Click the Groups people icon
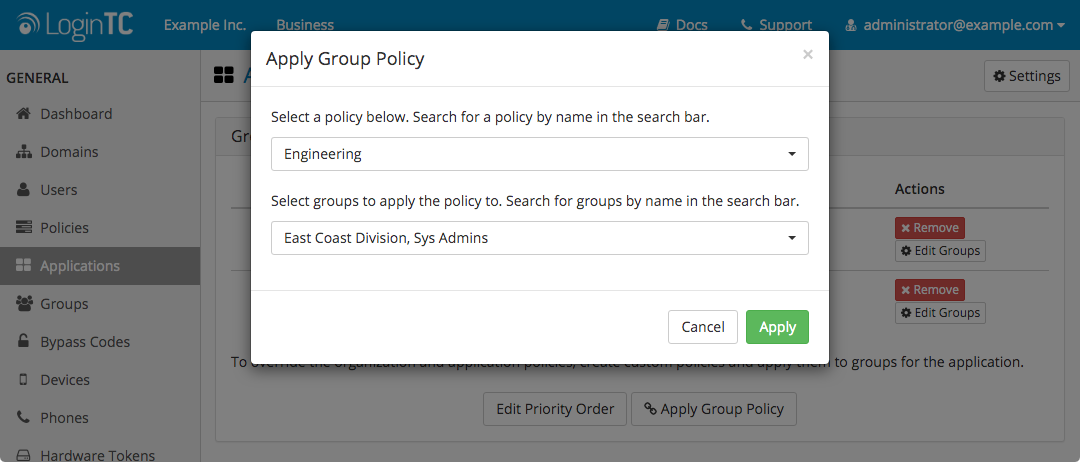 point(23,304)
